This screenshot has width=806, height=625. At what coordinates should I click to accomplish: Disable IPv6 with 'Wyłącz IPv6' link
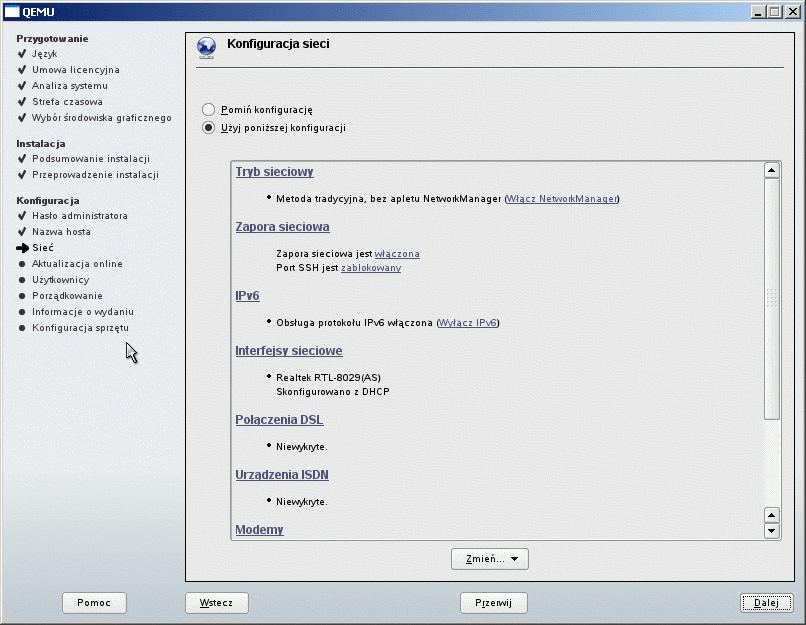468,323
